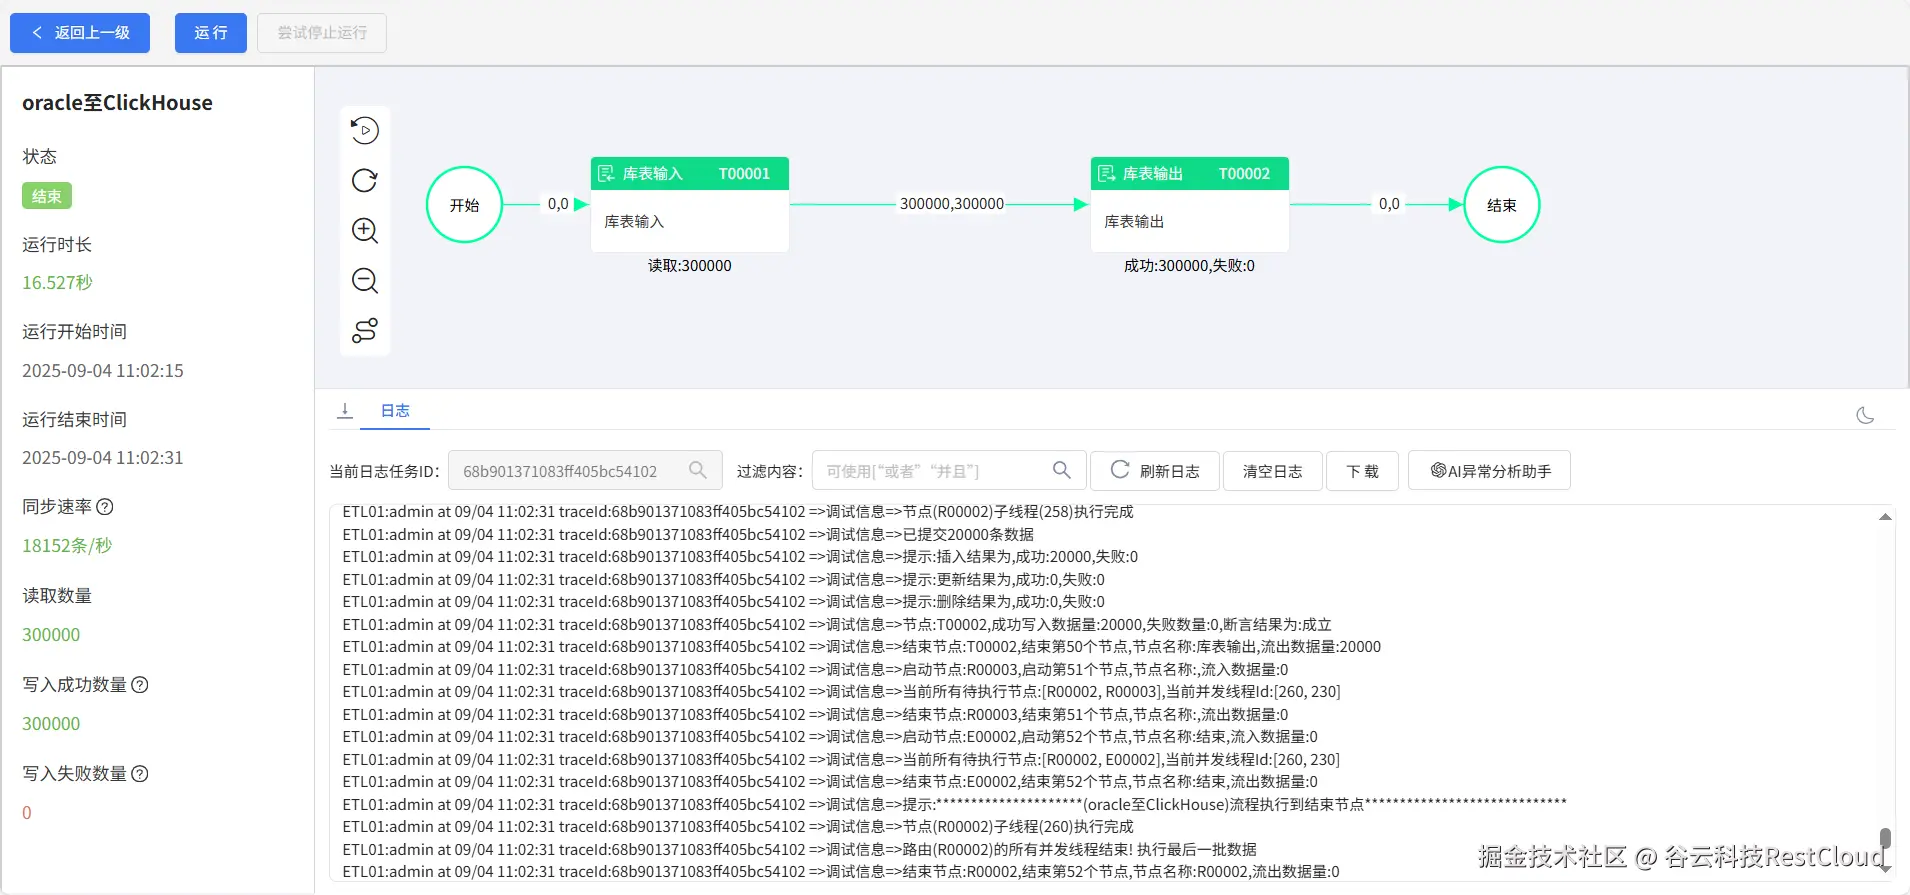Click the 库表输出 node header icon
Image resolution: width=1910 pixels, height=895 pixels.
(x=1106, y=174)
